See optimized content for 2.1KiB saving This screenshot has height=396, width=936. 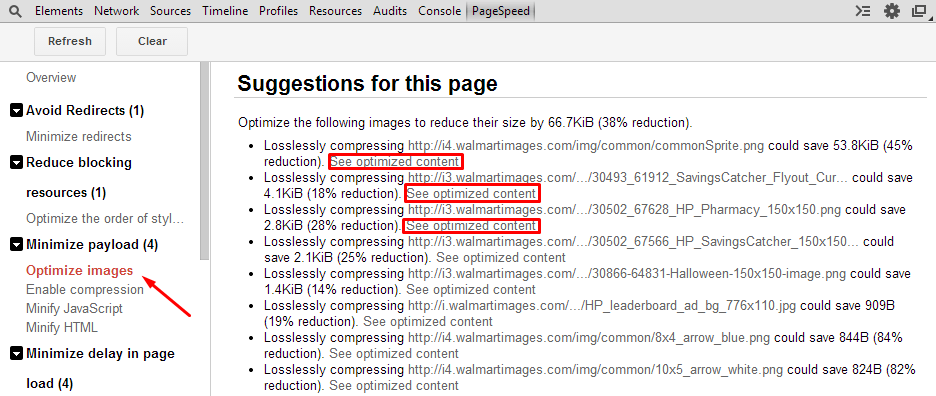tap(500, 258)
